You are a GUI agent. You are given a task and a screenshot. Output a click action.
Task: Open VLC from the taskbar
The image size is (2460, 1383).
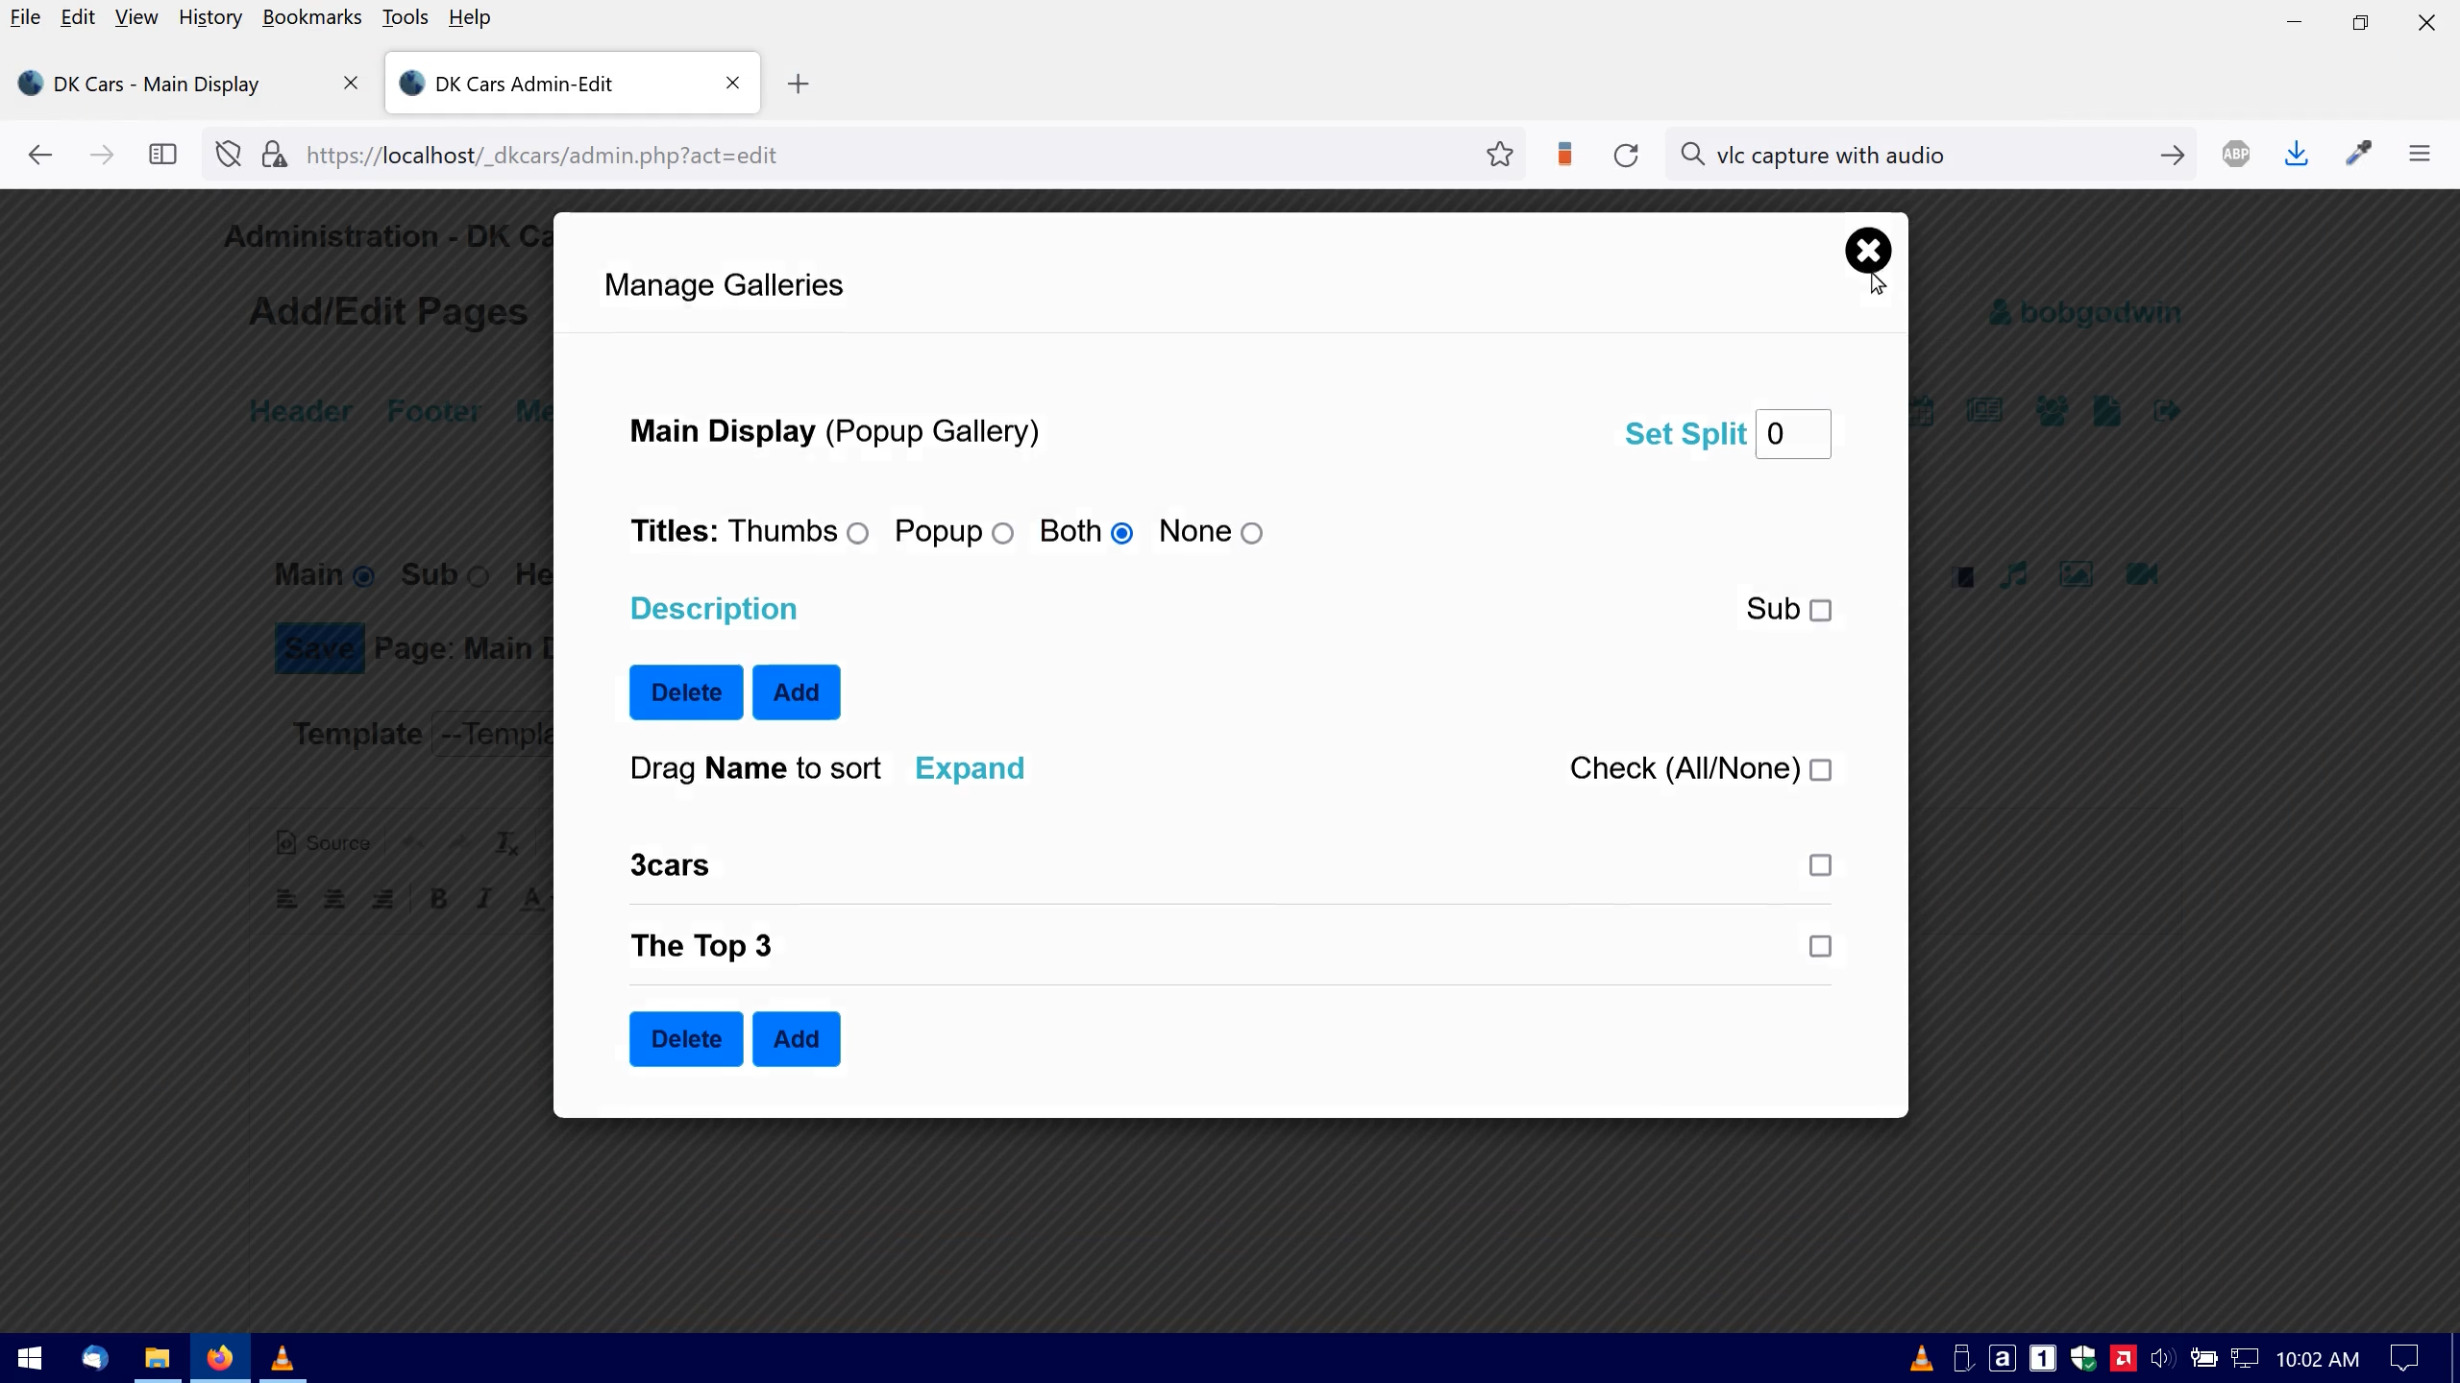point(281,1357)
